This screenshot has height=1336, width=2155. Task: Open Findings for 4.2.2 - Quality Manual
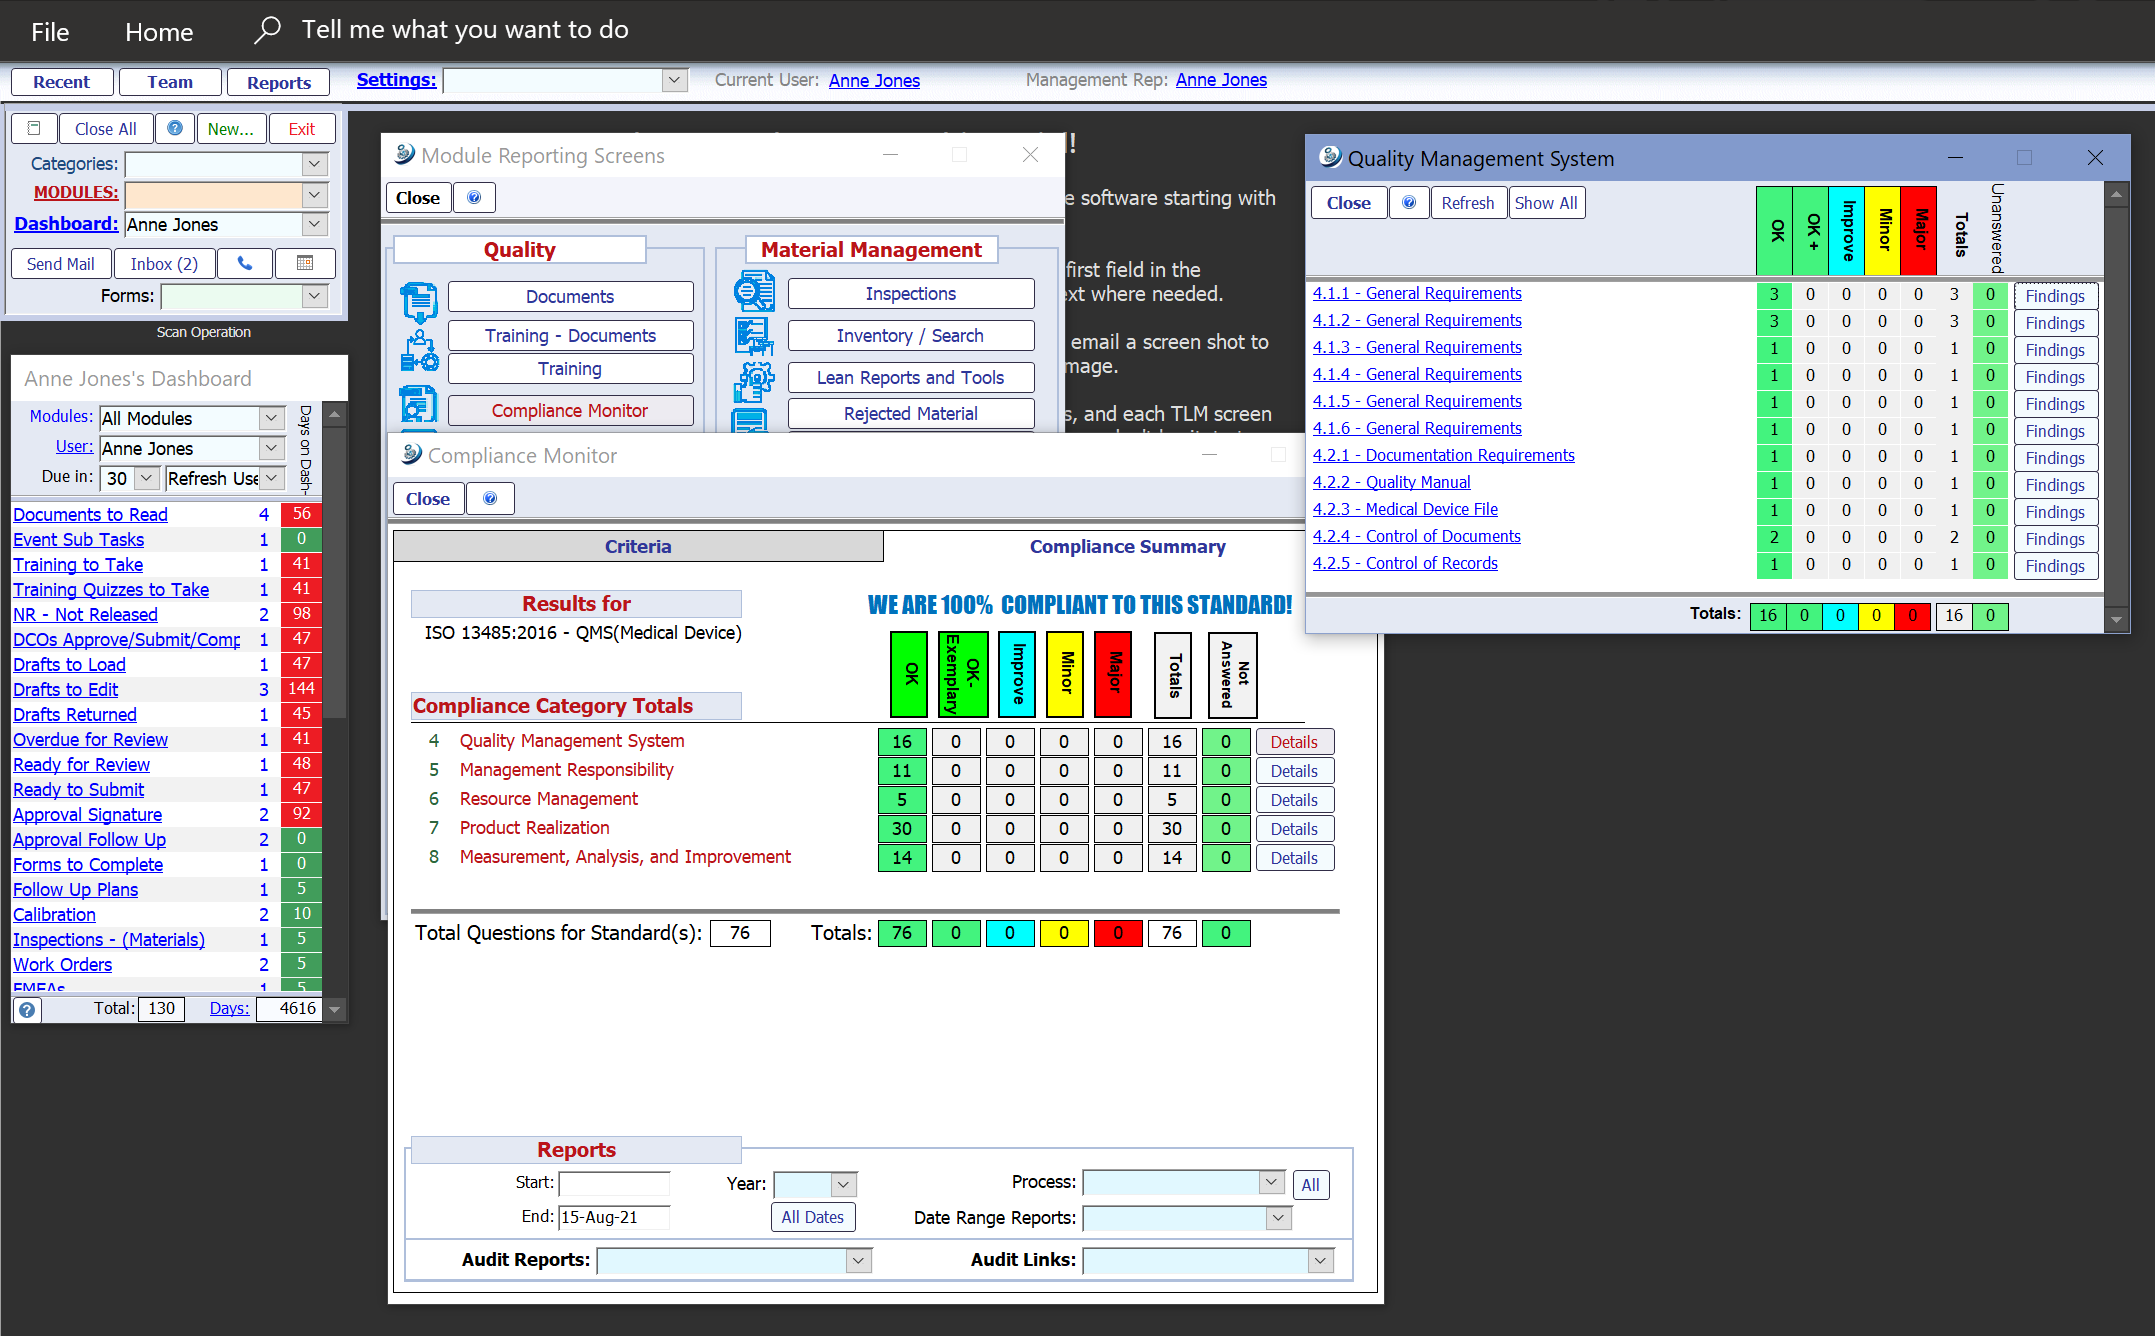tap(2054, 484)
